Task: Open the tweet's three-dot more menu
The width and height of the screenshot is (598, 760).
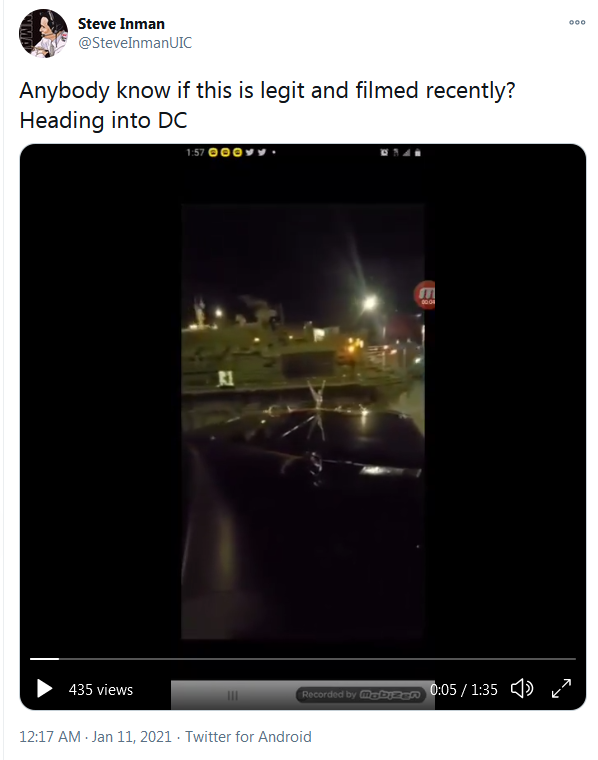Action: click(x=577, y=22)
